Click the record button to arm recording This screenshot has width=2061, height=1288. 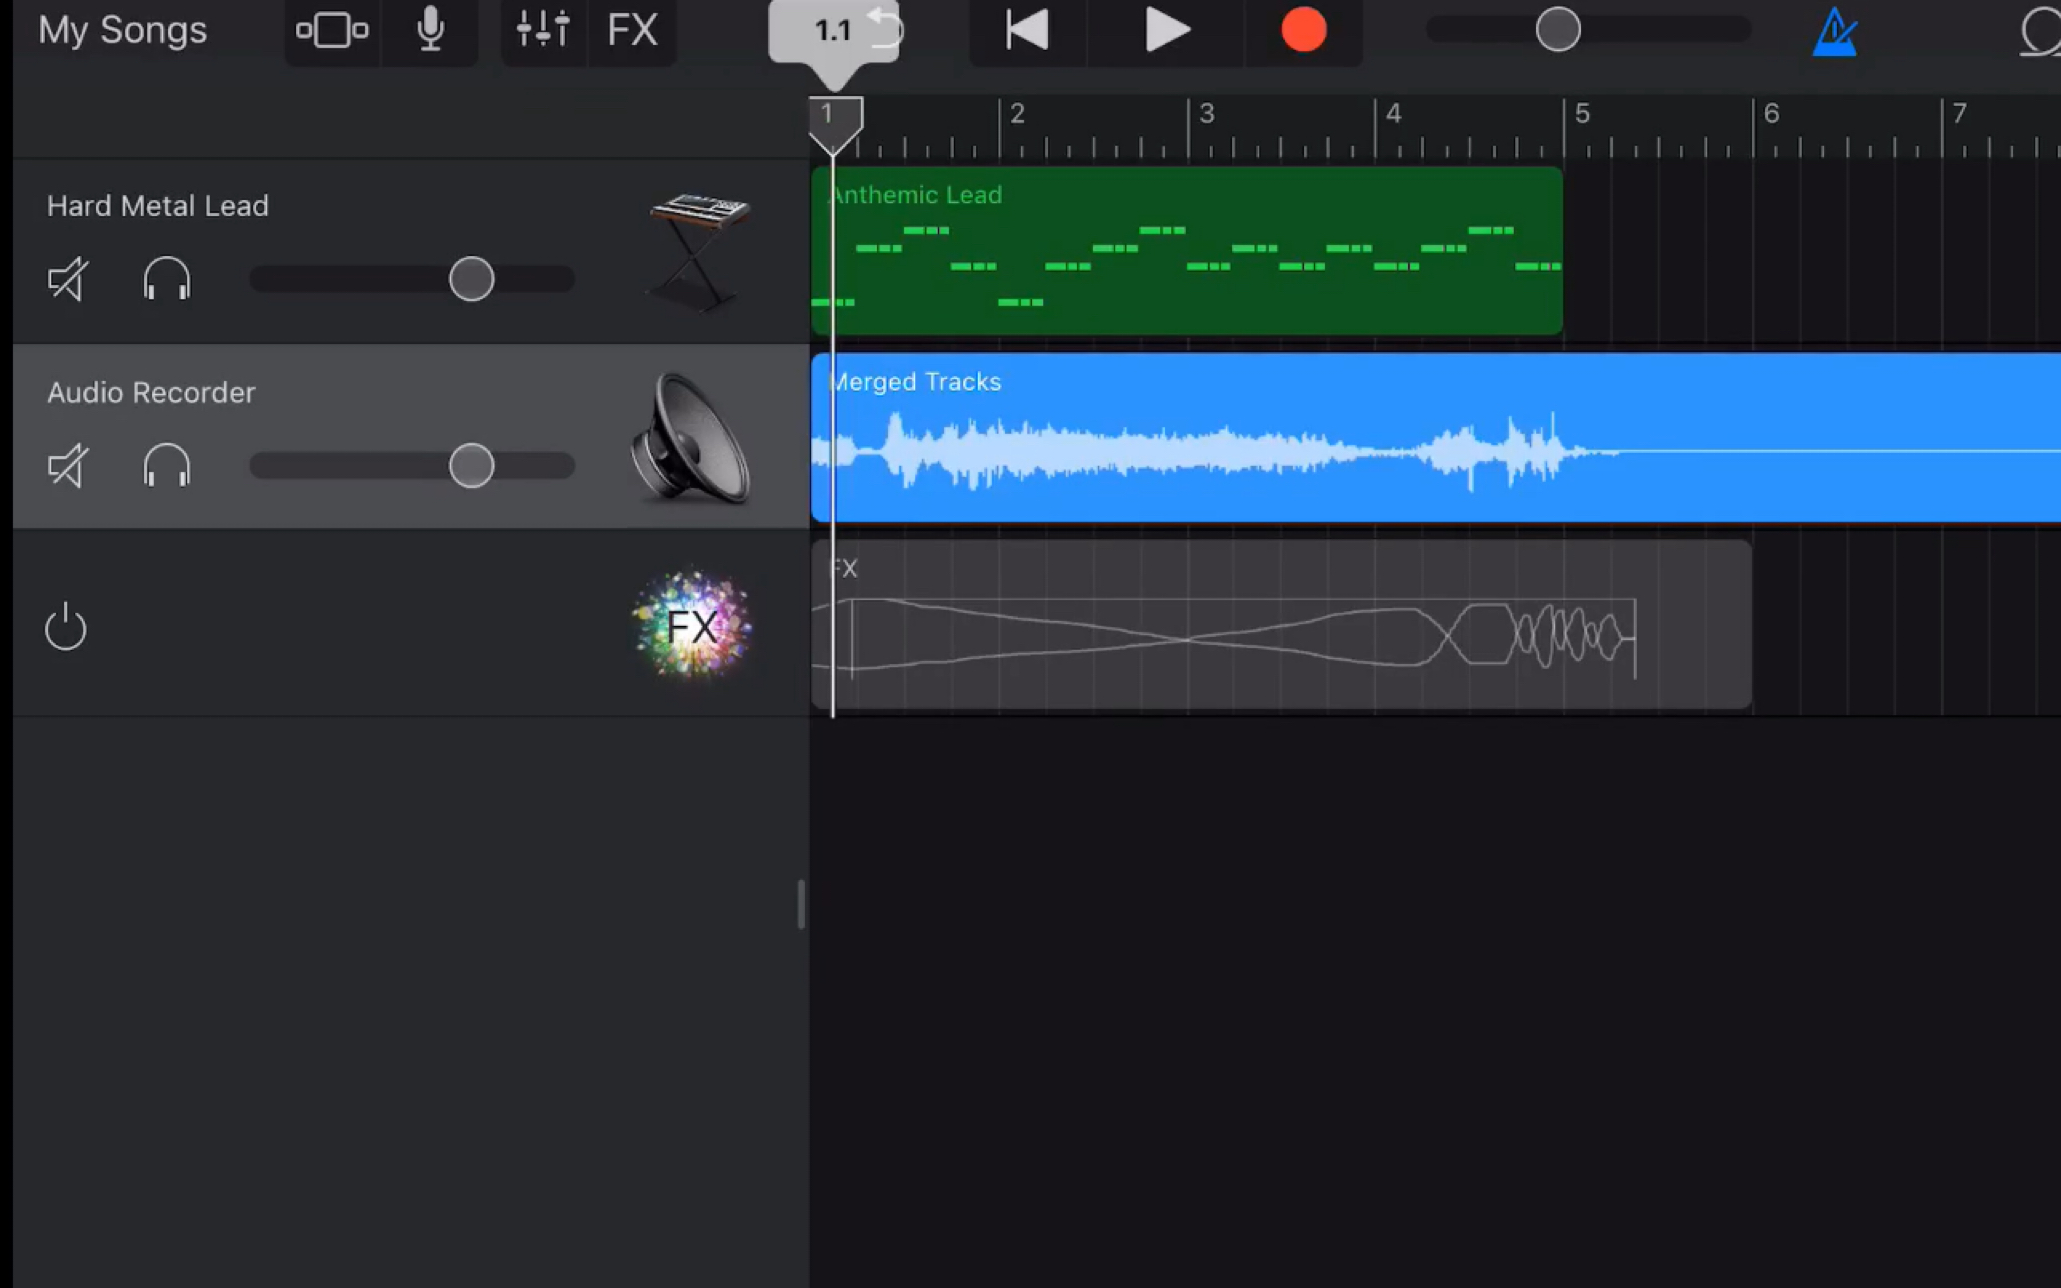1301,30
